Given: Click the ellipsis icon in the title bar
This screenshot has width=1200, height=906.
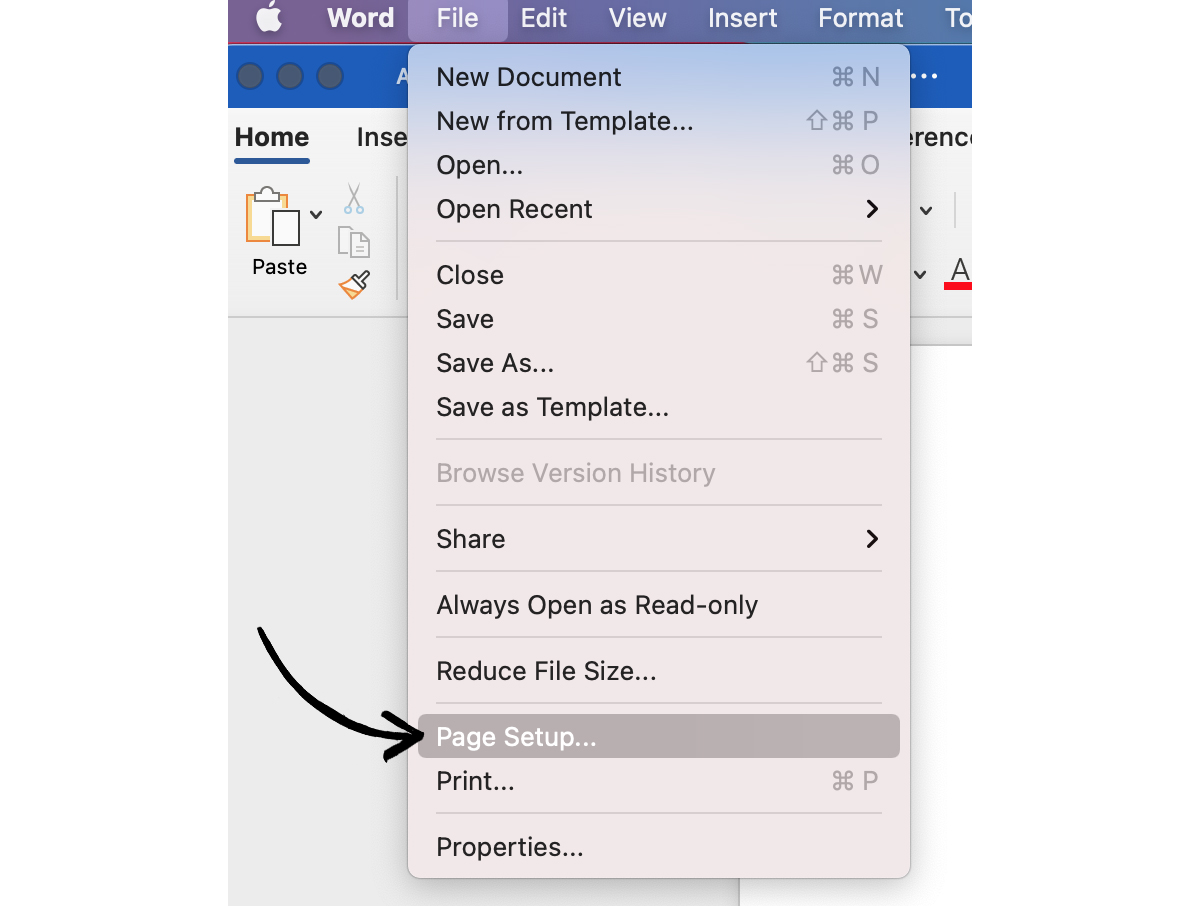Looking at the screenshot, I should [923, 76].
